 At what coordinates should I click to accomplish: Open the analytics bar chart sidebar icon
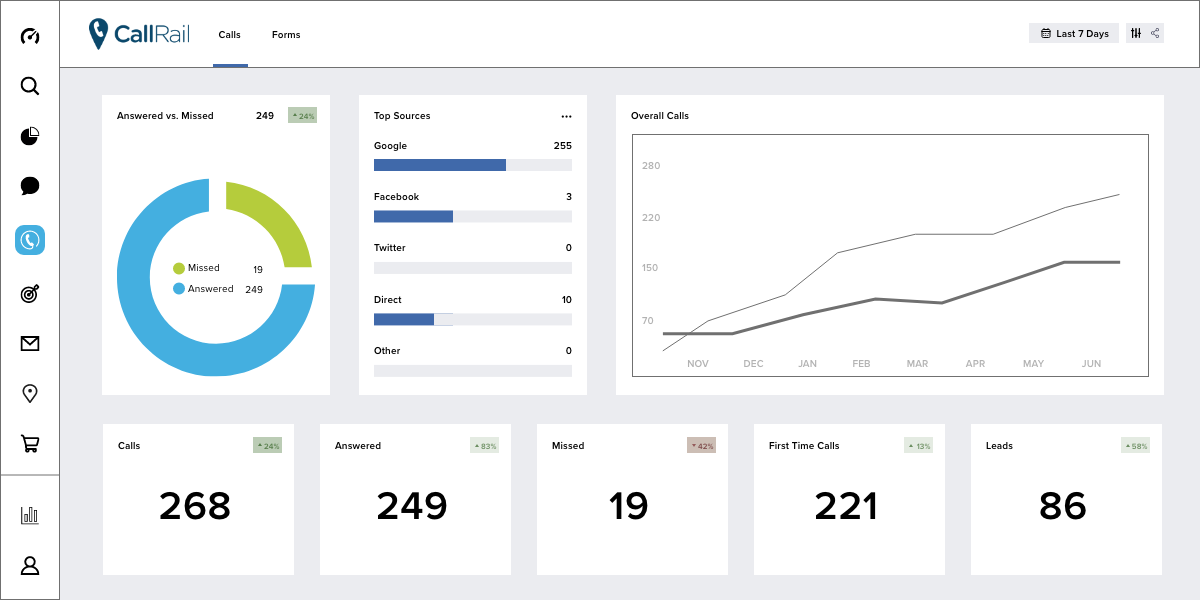tap(30, 514)
